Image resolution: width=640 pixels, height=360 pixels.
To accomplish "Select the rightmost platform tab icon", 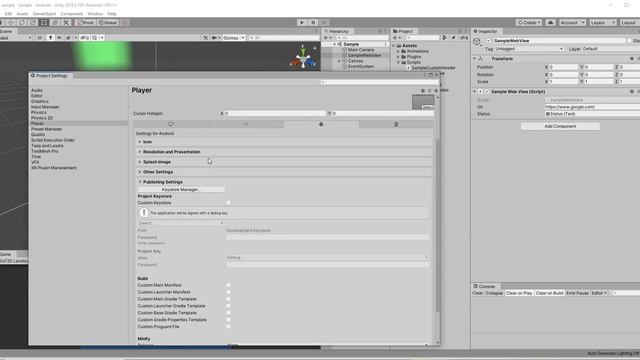I will 396,124.
